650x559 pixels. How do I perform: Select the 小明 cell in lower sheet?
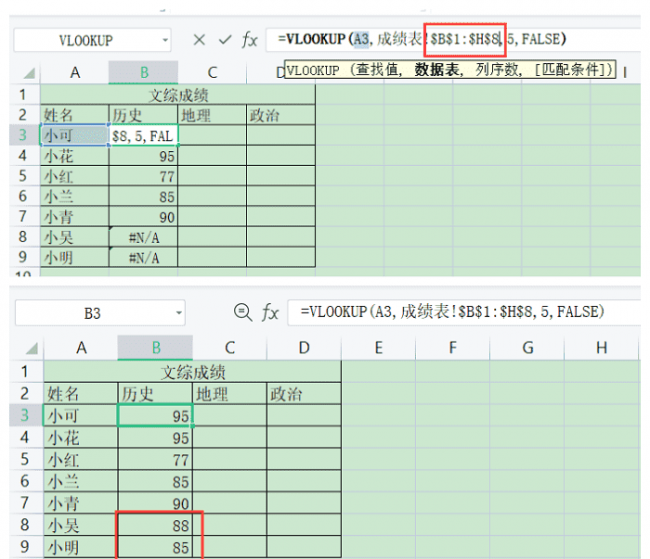pos(80,547)
